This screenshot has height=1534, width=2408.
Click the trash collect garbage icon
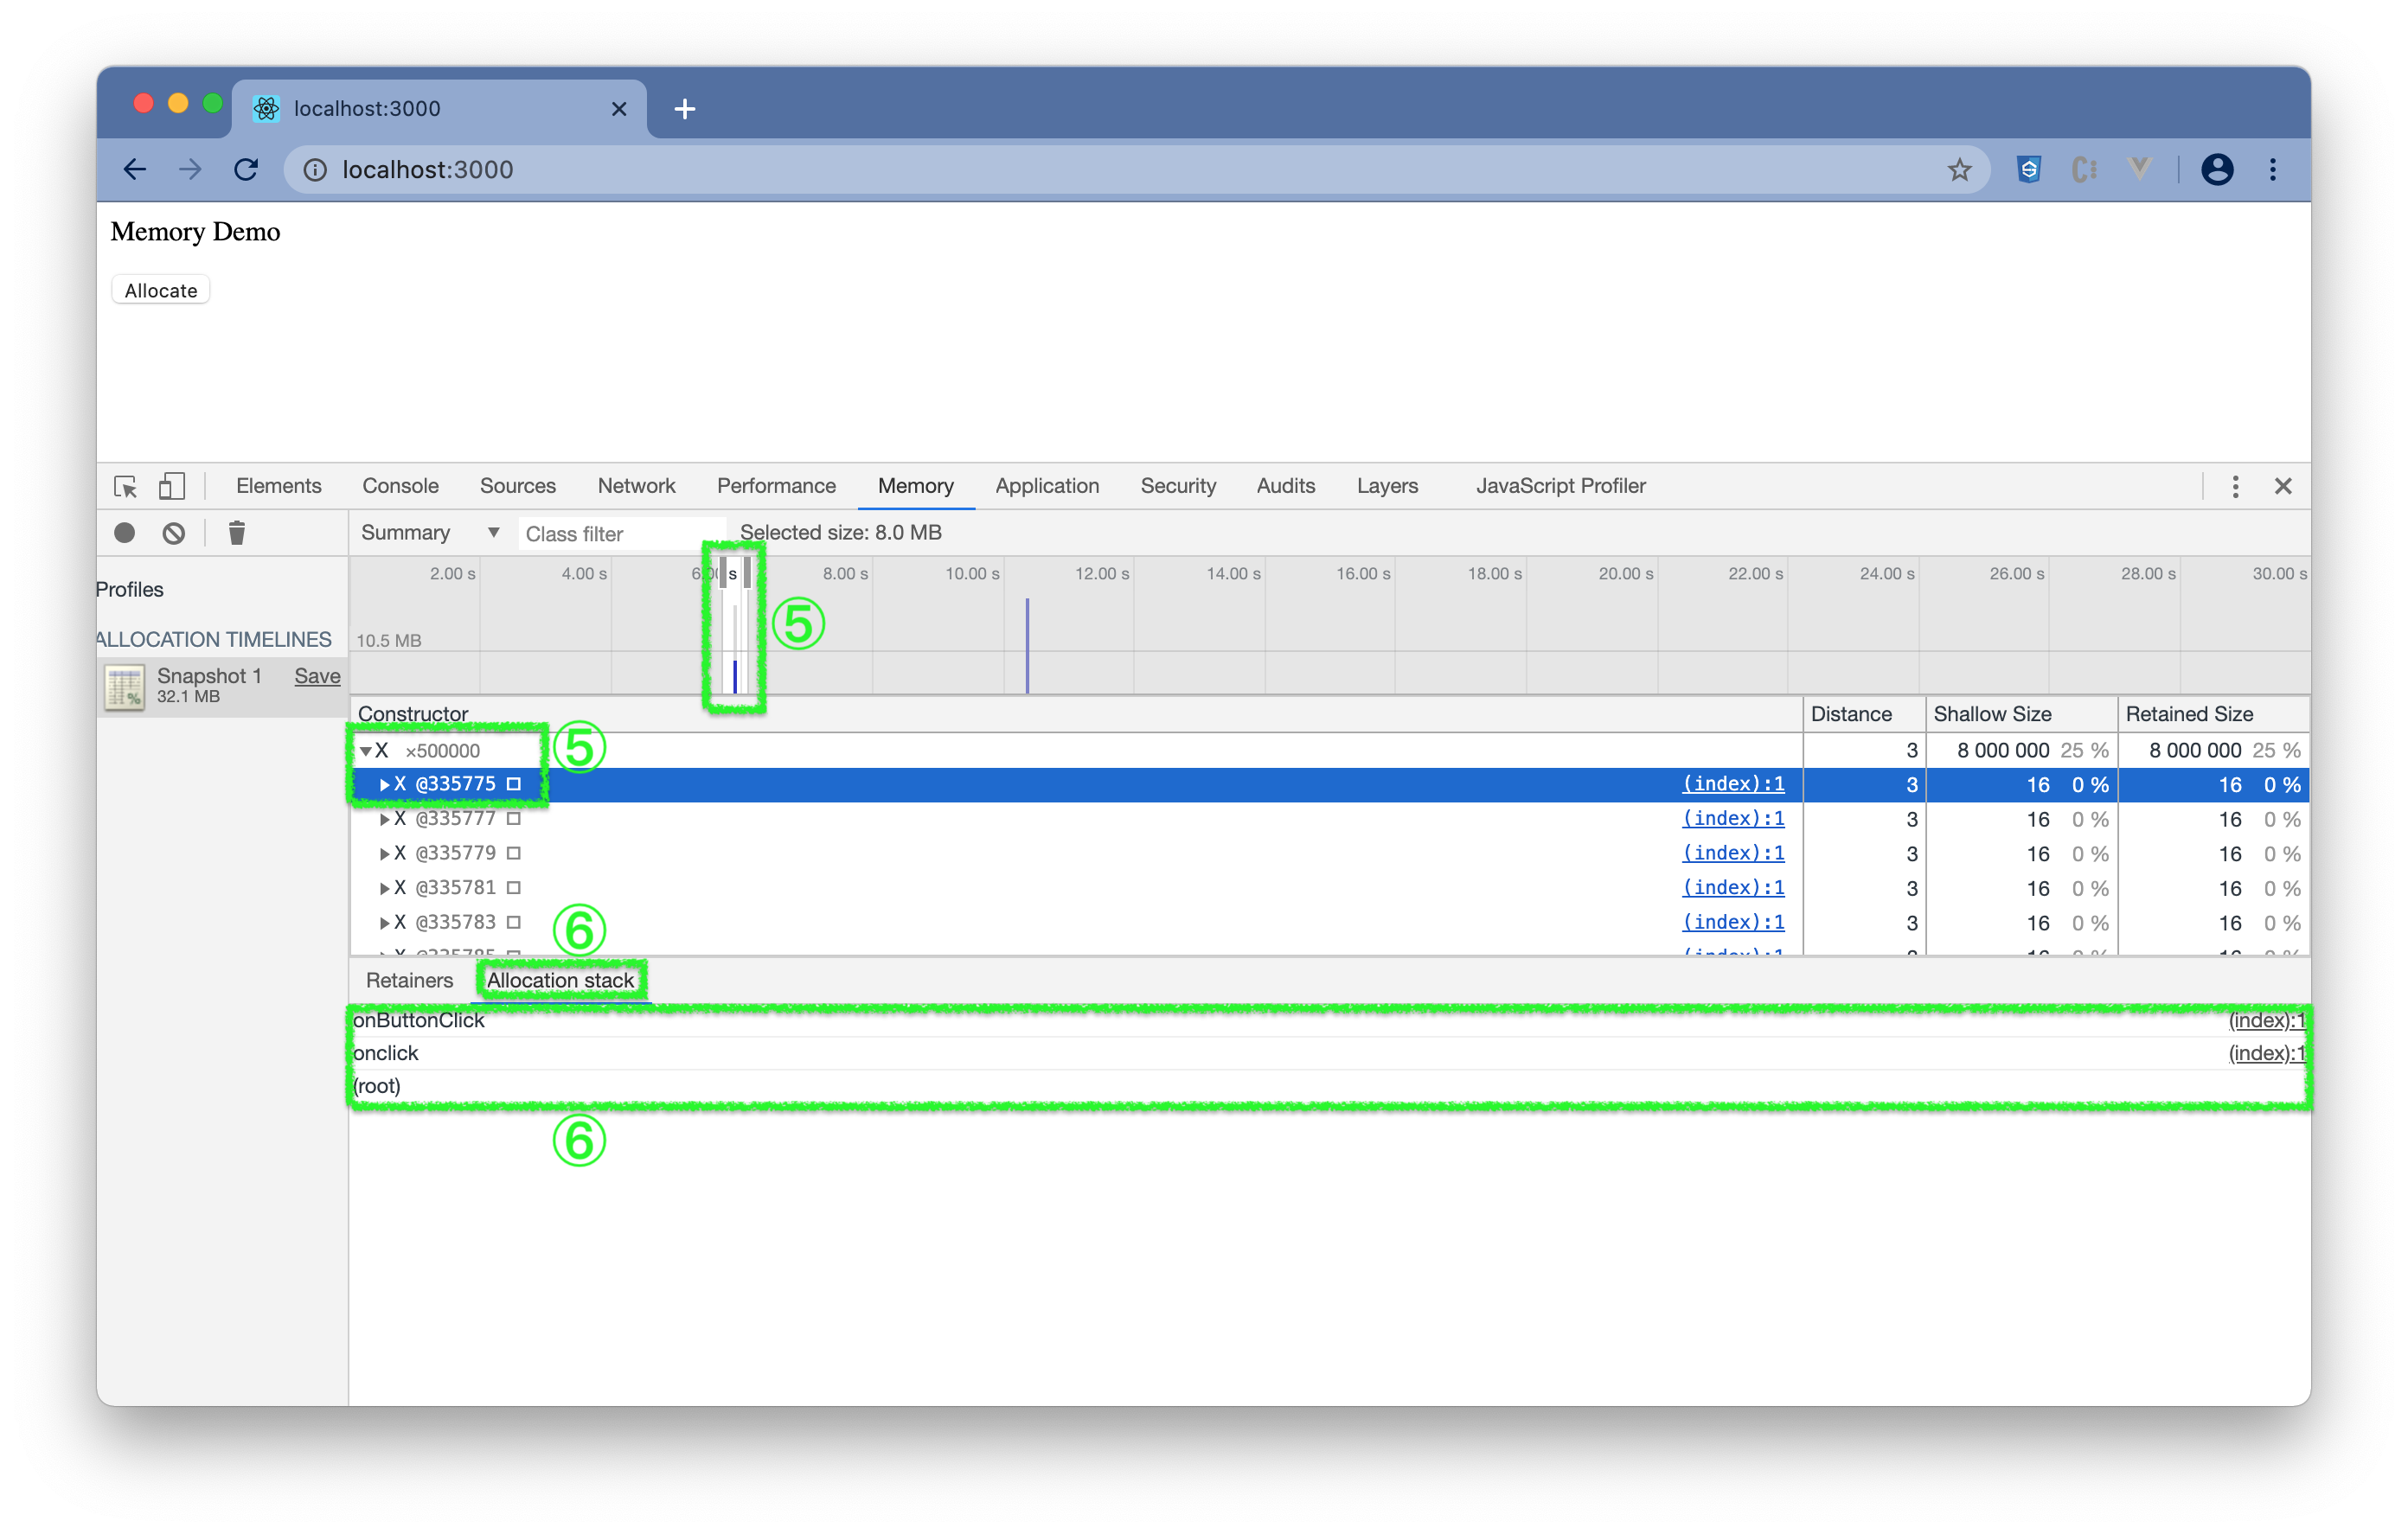(237, 533)
